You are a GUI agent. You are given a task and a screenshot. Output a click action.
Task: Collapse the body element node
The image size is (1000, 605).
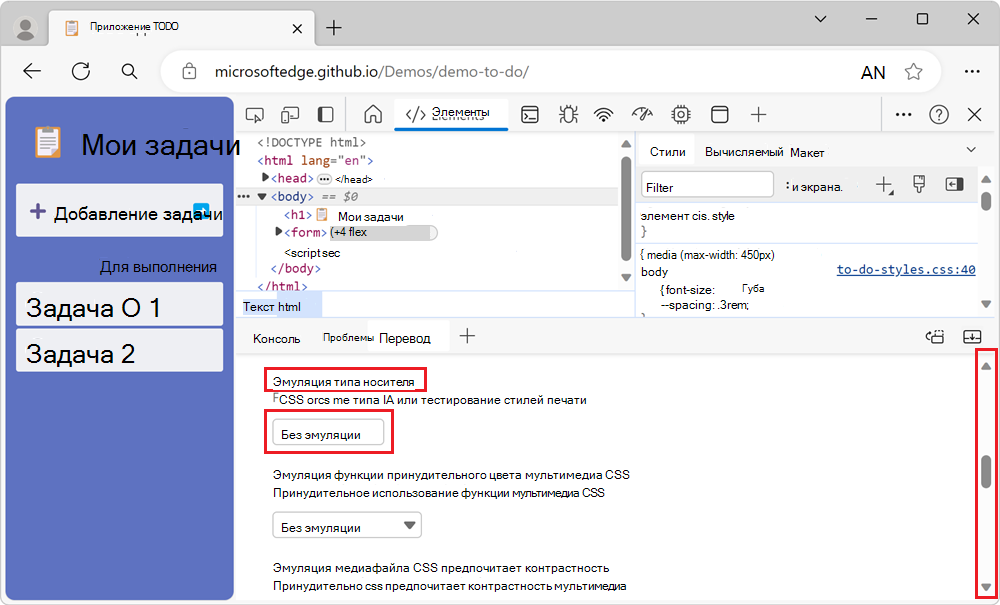[x=261, y=197]
